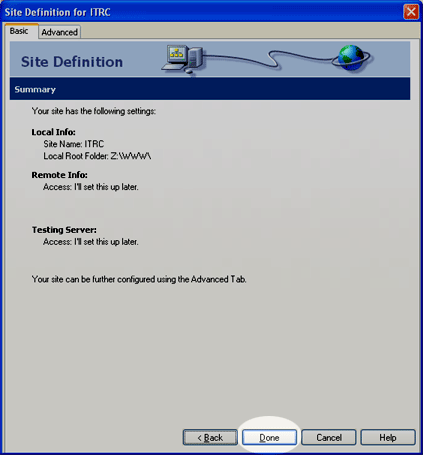Finish the wizard with the Done button
This screenshot has height=455, width=423.
tap(269, 437)
